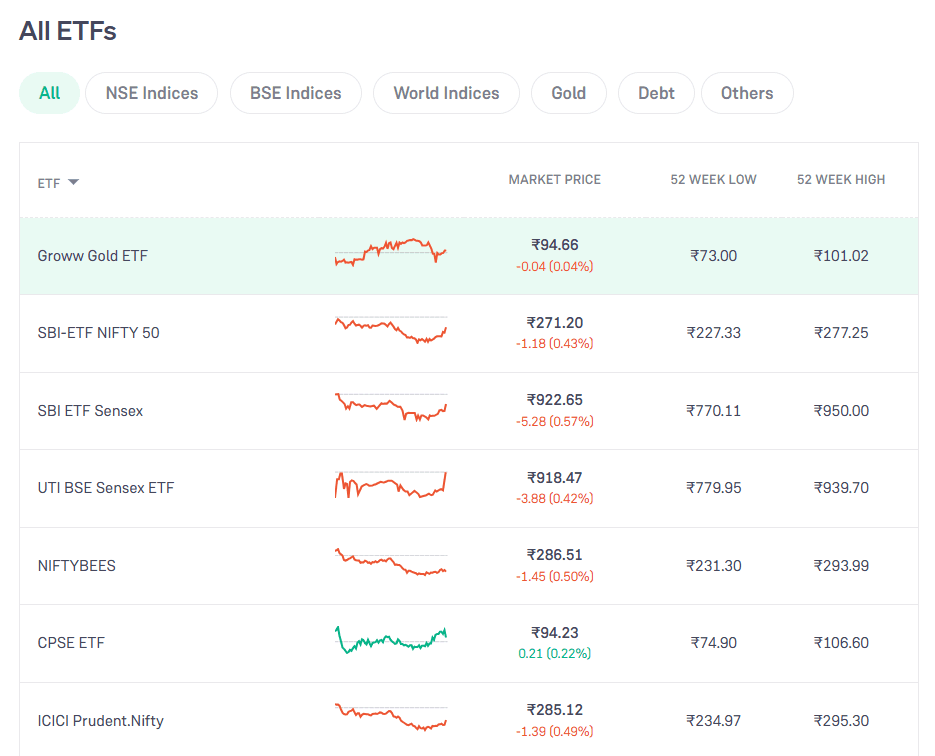
Task: Show only Debt ETFs
Action: click(656, 92)
